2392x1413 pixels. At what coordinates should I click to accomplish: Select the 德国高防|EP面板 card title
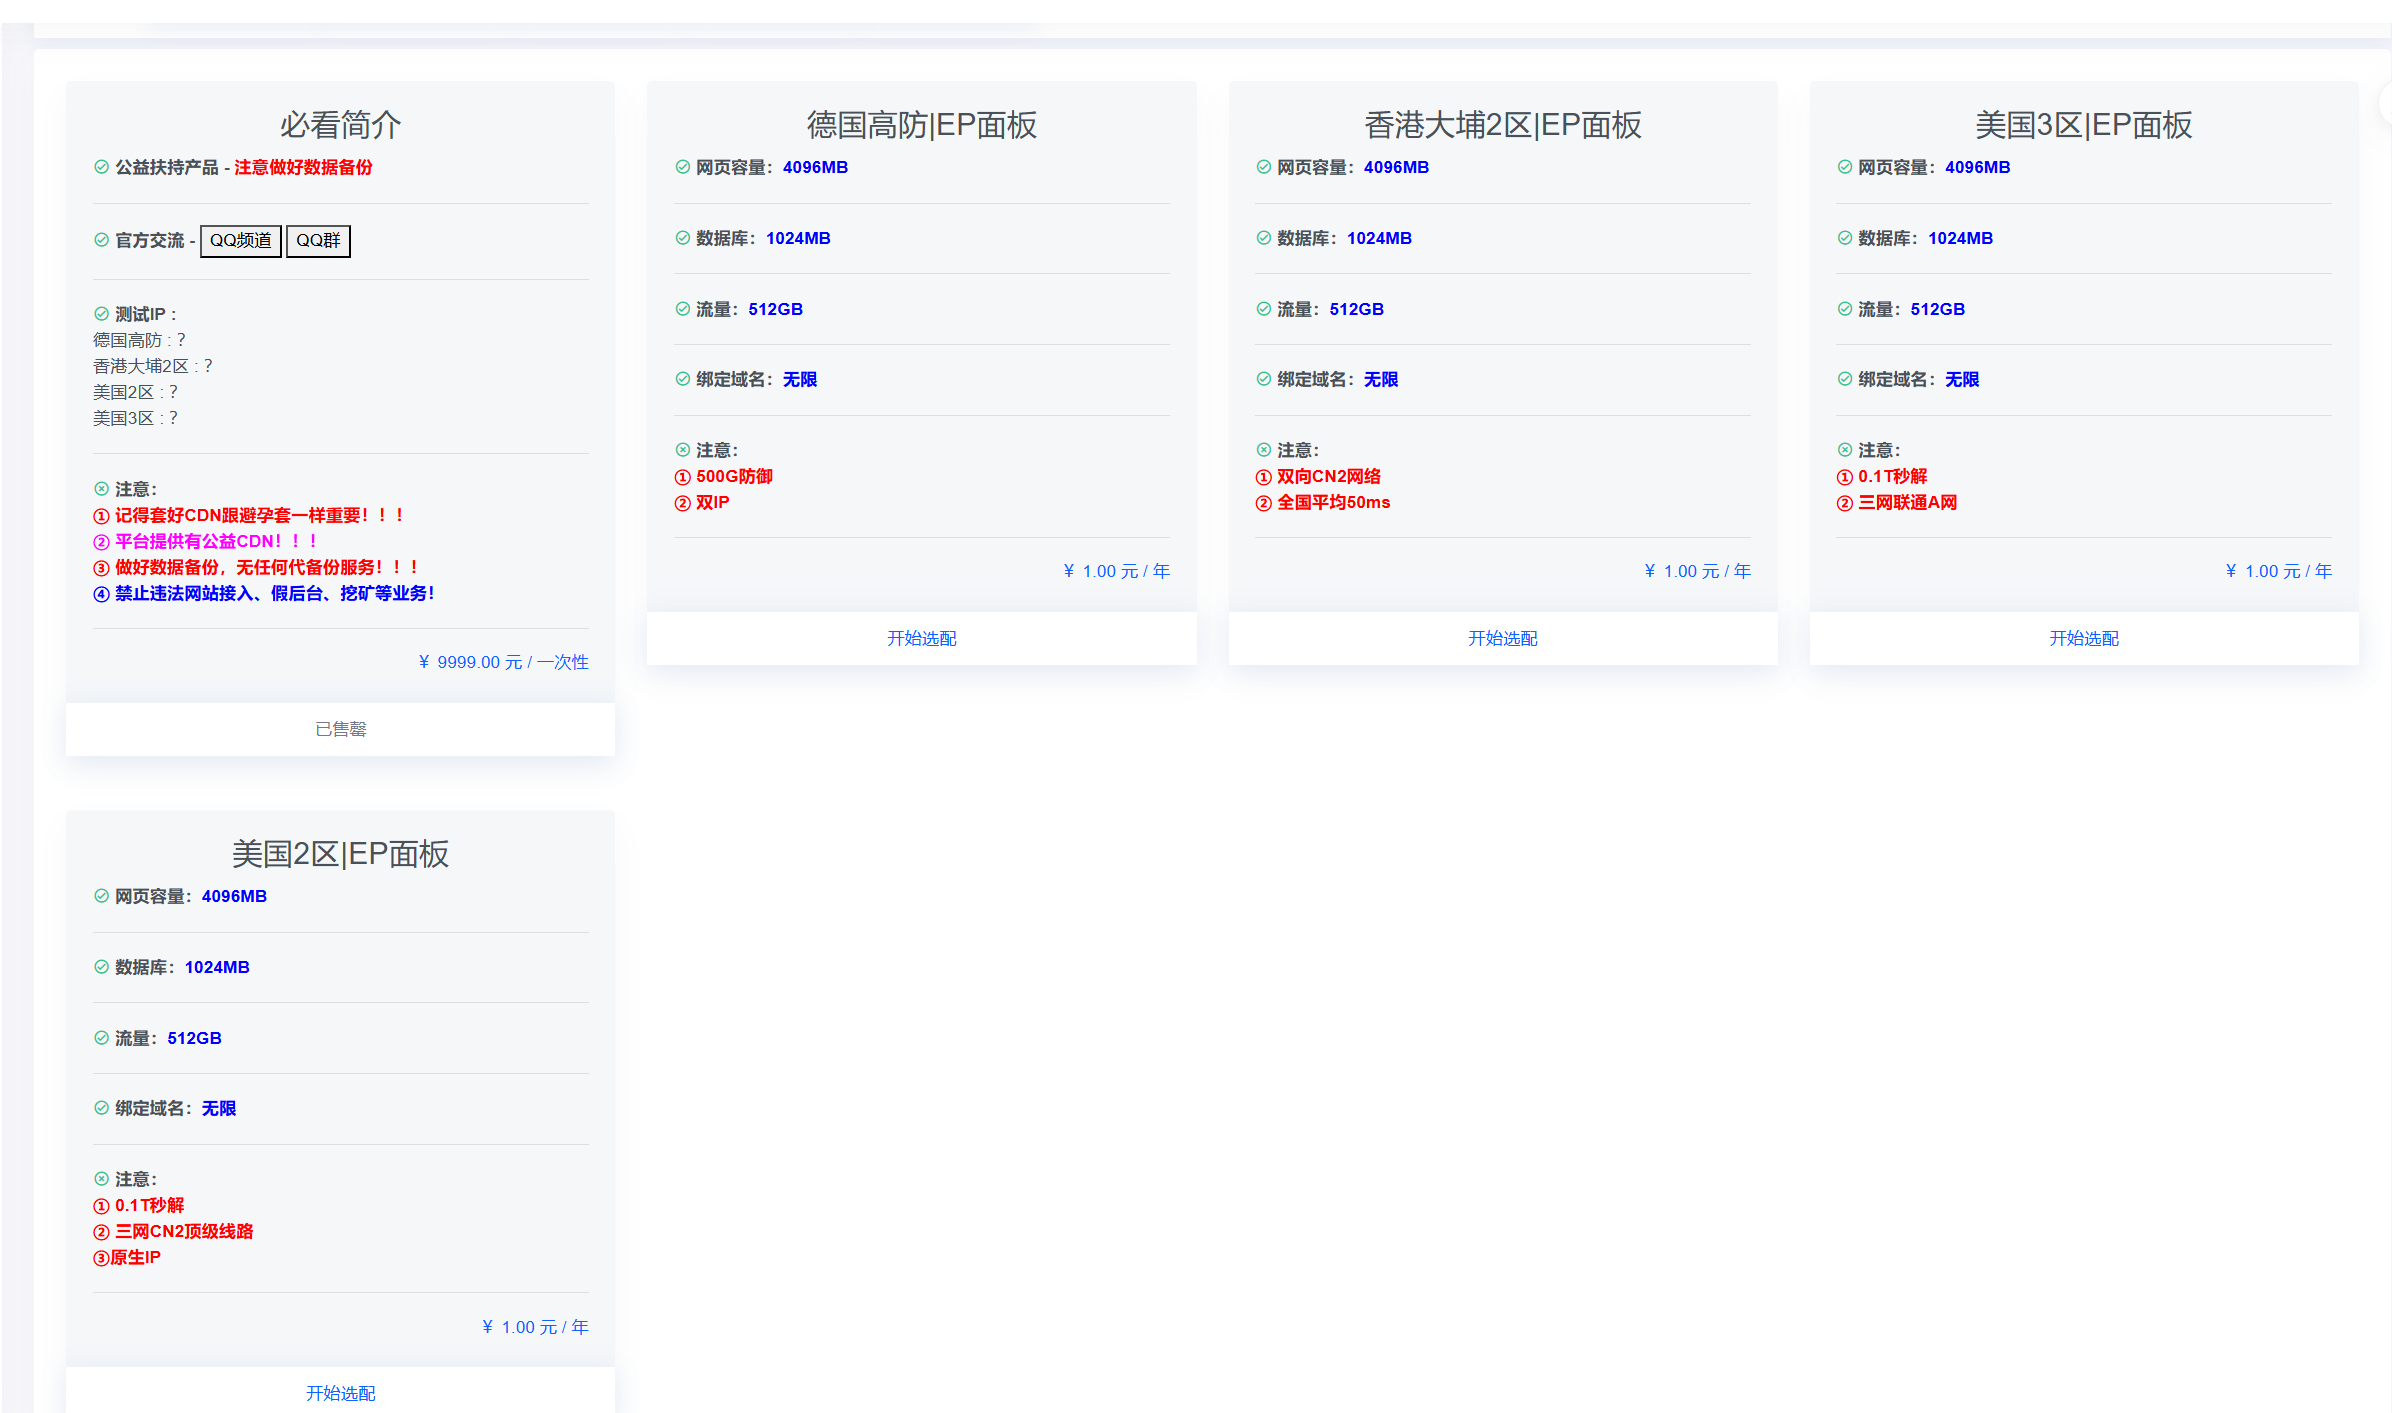tap(921, 125)
